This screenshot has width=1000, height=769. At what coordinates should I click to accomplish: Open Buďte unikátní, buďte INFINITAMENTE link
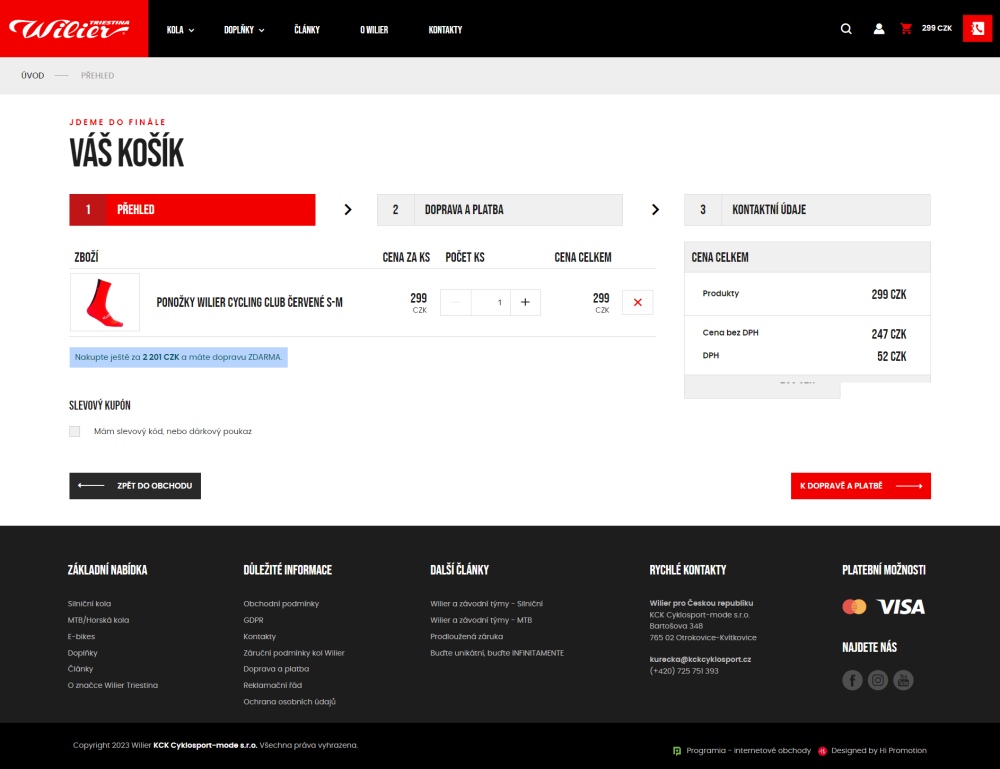(x=497, y=653)
